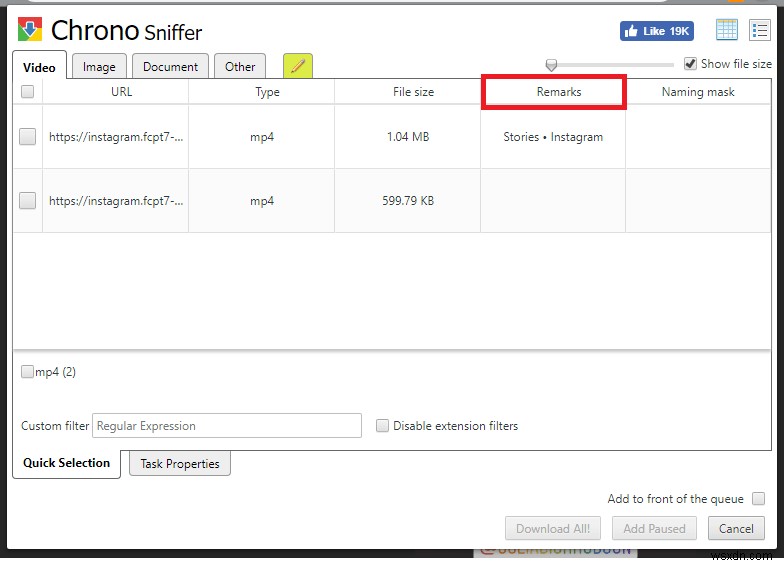The height and width of the screenshot is (566, 784).
Task: Tick the mp4 (2) quick selection checkbox
Action: [x=27, y=372]
